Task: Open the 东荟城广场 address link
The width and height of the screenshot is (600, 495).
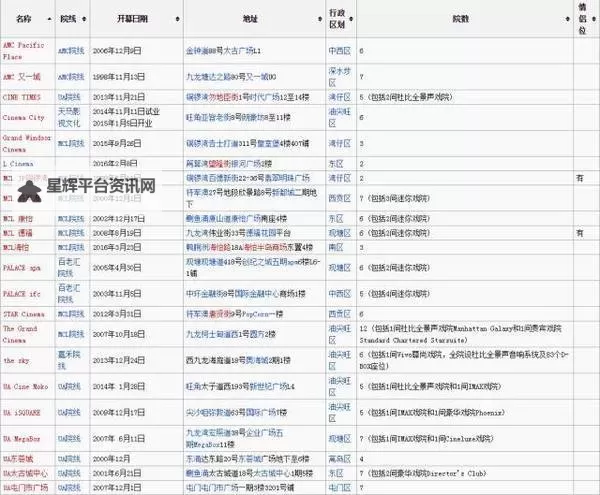Action: (260, 459)
